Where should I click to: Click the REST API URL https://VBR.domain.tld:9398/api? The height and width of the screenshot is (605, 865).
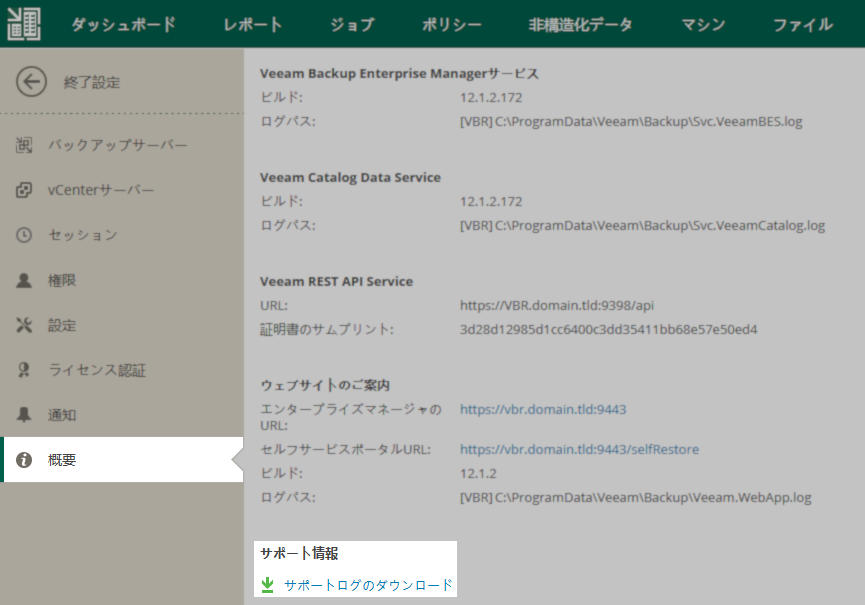pyautogui.click(x=557, y=305)
